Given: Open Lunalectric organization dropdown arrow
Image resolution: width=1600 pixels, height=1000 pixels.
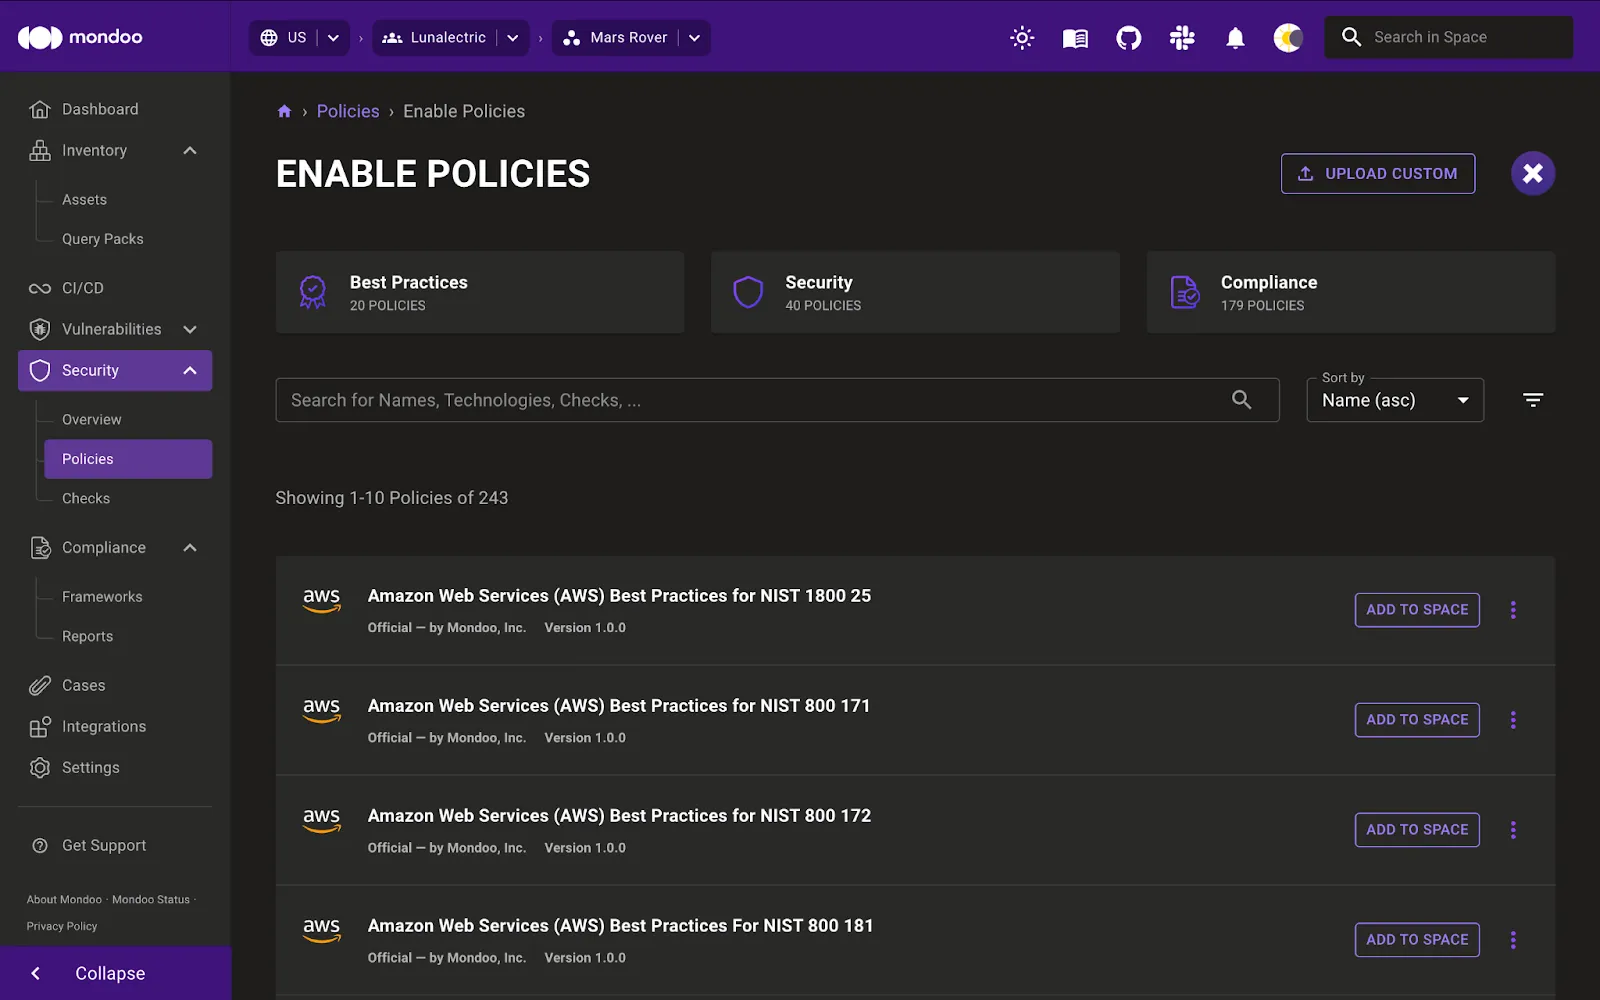Looking at the screenshot, I should coord(513,38).
